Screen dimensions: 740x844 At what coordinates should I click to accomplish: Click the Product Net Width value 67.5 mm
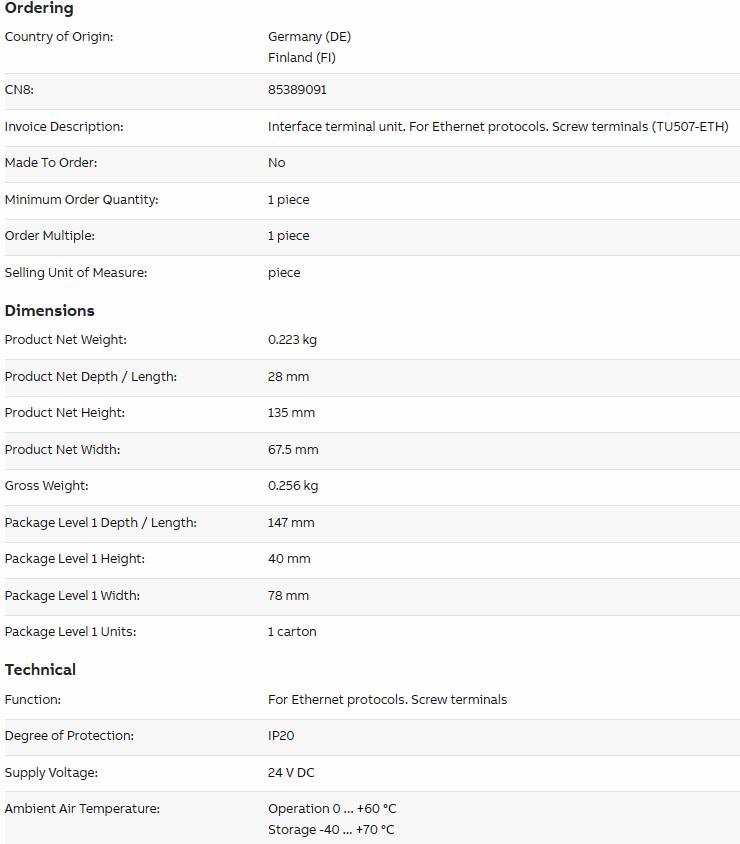pos(293,449)
